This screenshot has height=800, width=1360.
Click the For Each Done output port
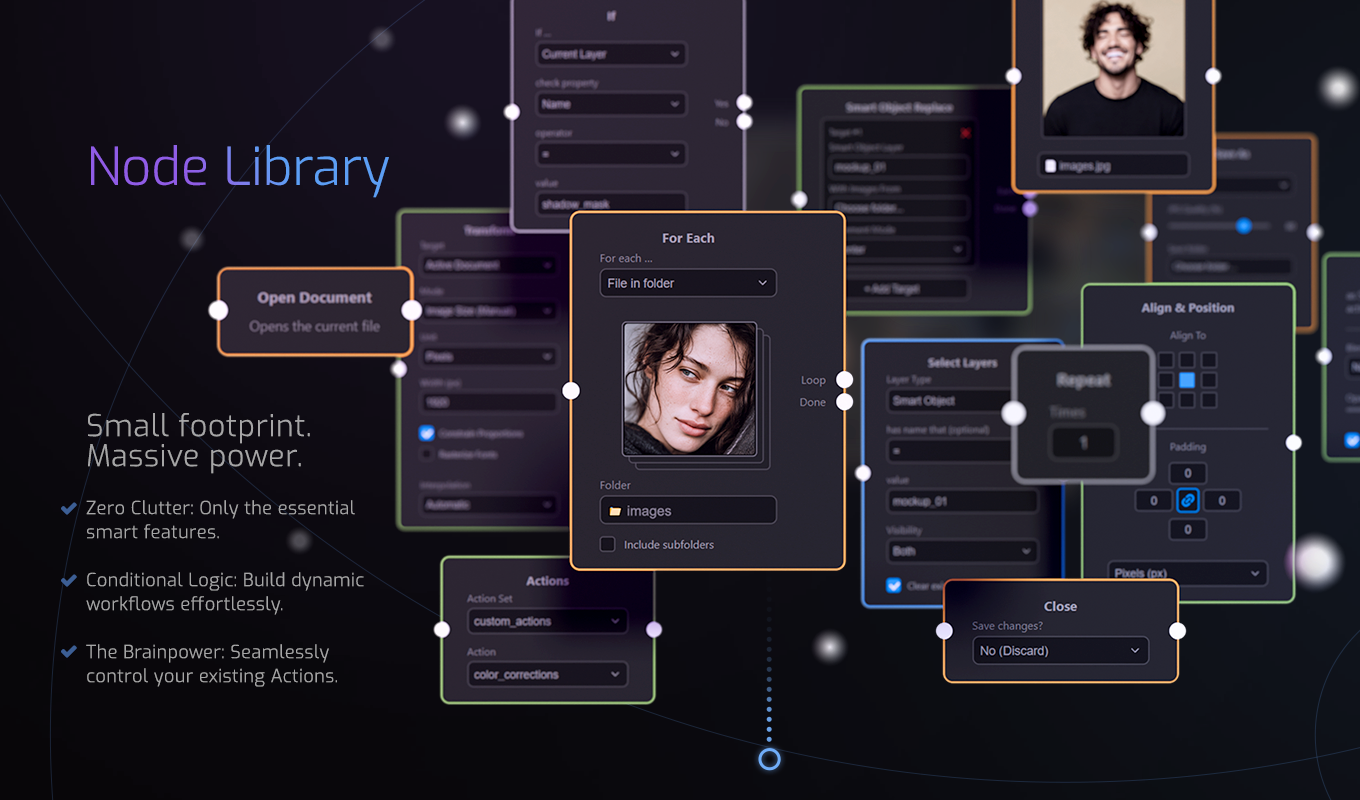point(845,402)
